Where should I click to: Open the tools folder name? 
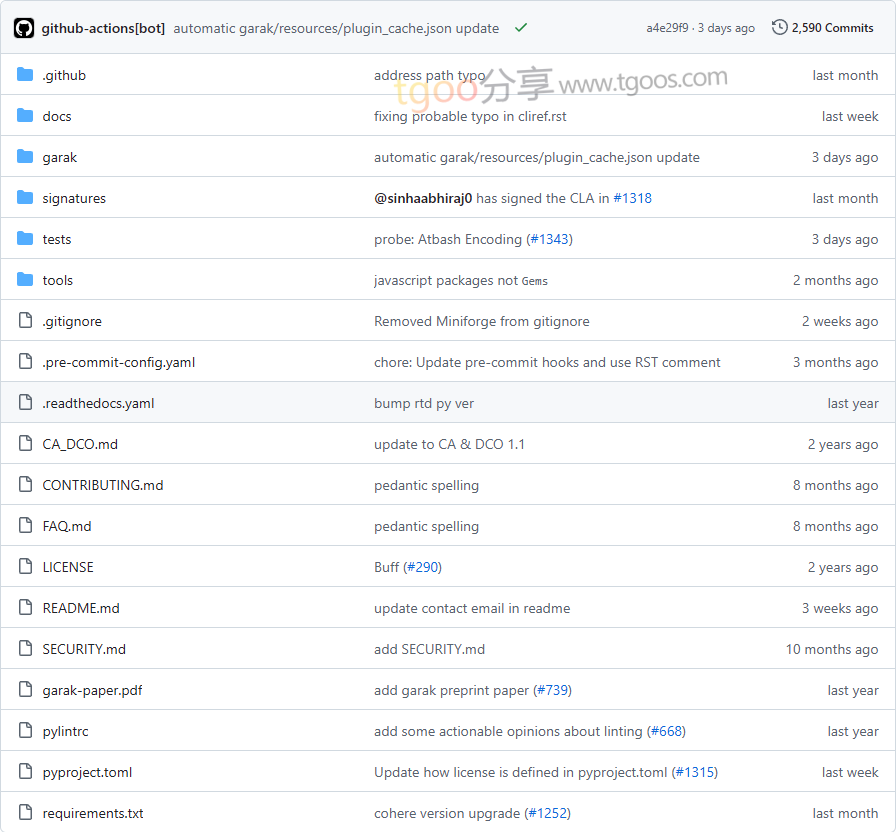pyautogui.click(x=57, y=281)
